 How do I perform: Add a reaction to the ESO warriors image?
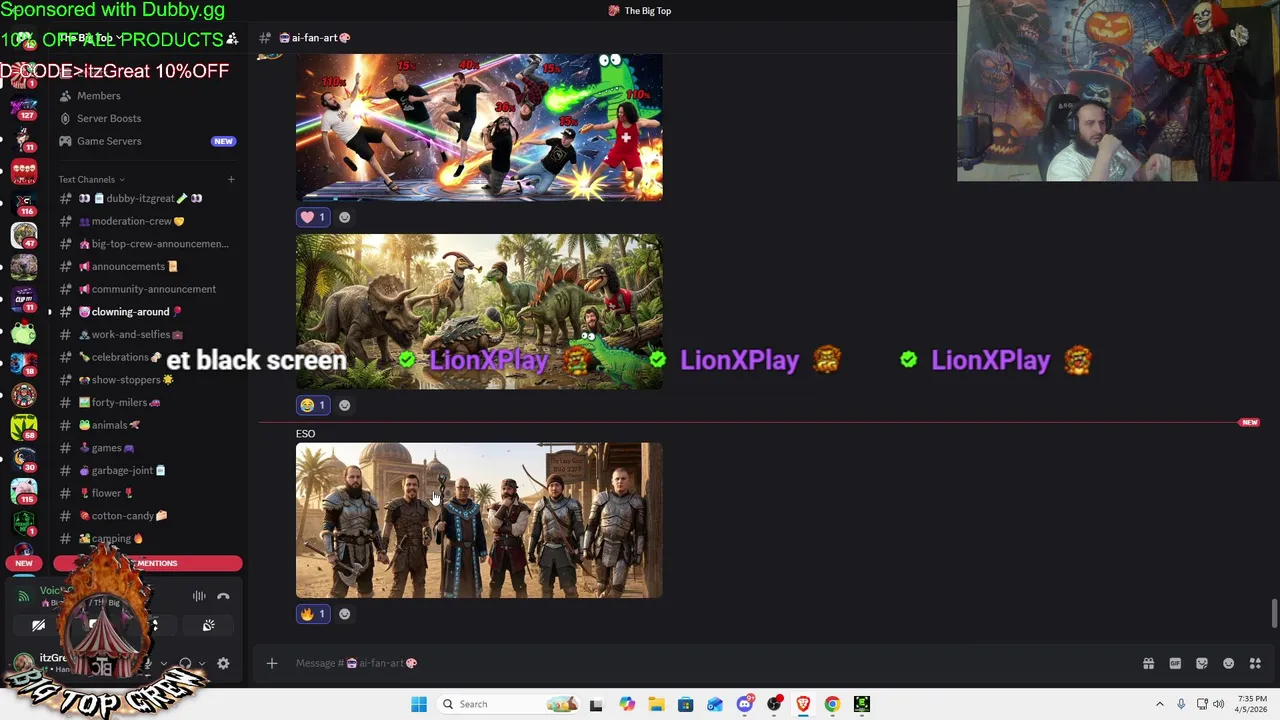pos(344,614)
